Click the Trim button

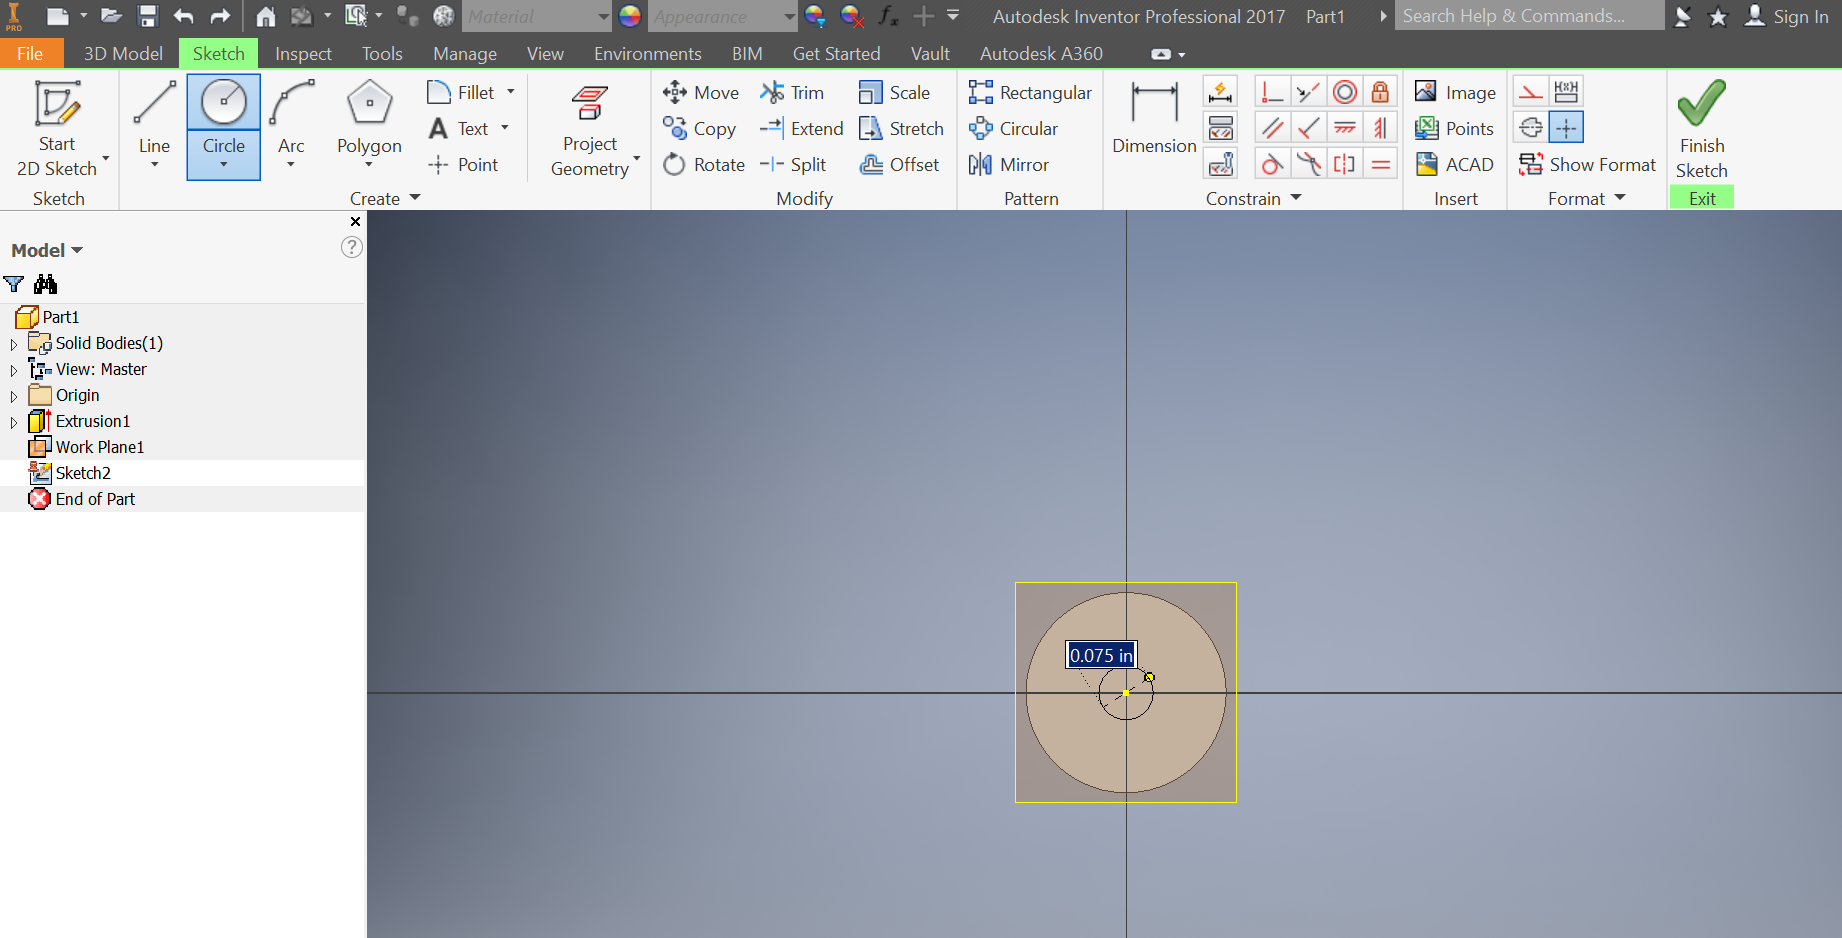coord(792,92)
